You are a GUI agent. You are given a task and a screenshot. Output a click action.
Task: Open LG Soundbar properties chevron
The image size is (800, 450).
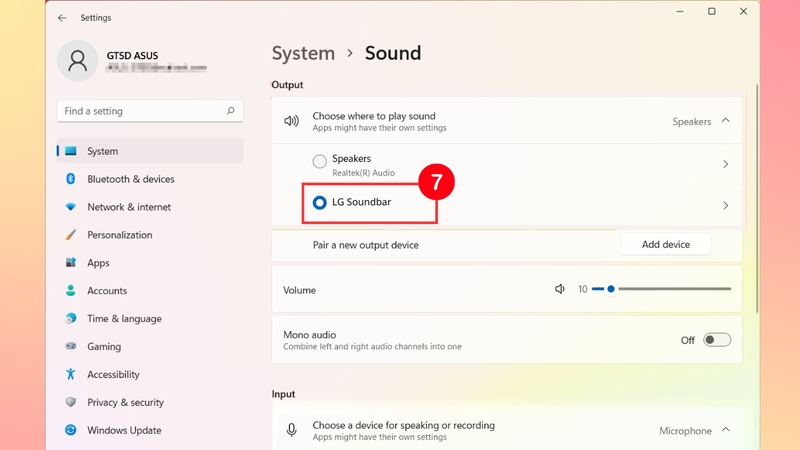[726, 206]
